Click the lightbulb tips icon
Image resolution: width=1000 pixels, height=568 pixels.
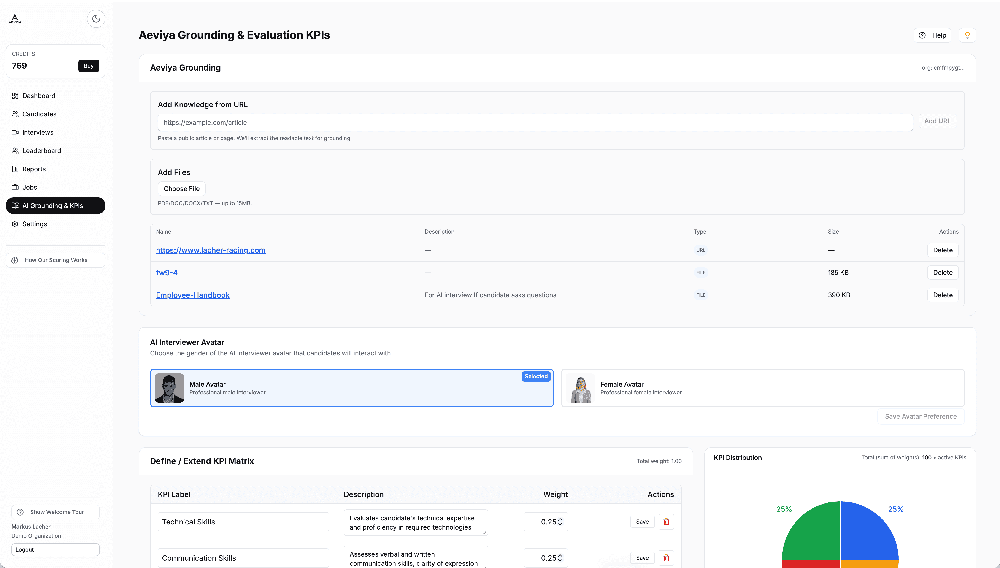tap(967, 36)
